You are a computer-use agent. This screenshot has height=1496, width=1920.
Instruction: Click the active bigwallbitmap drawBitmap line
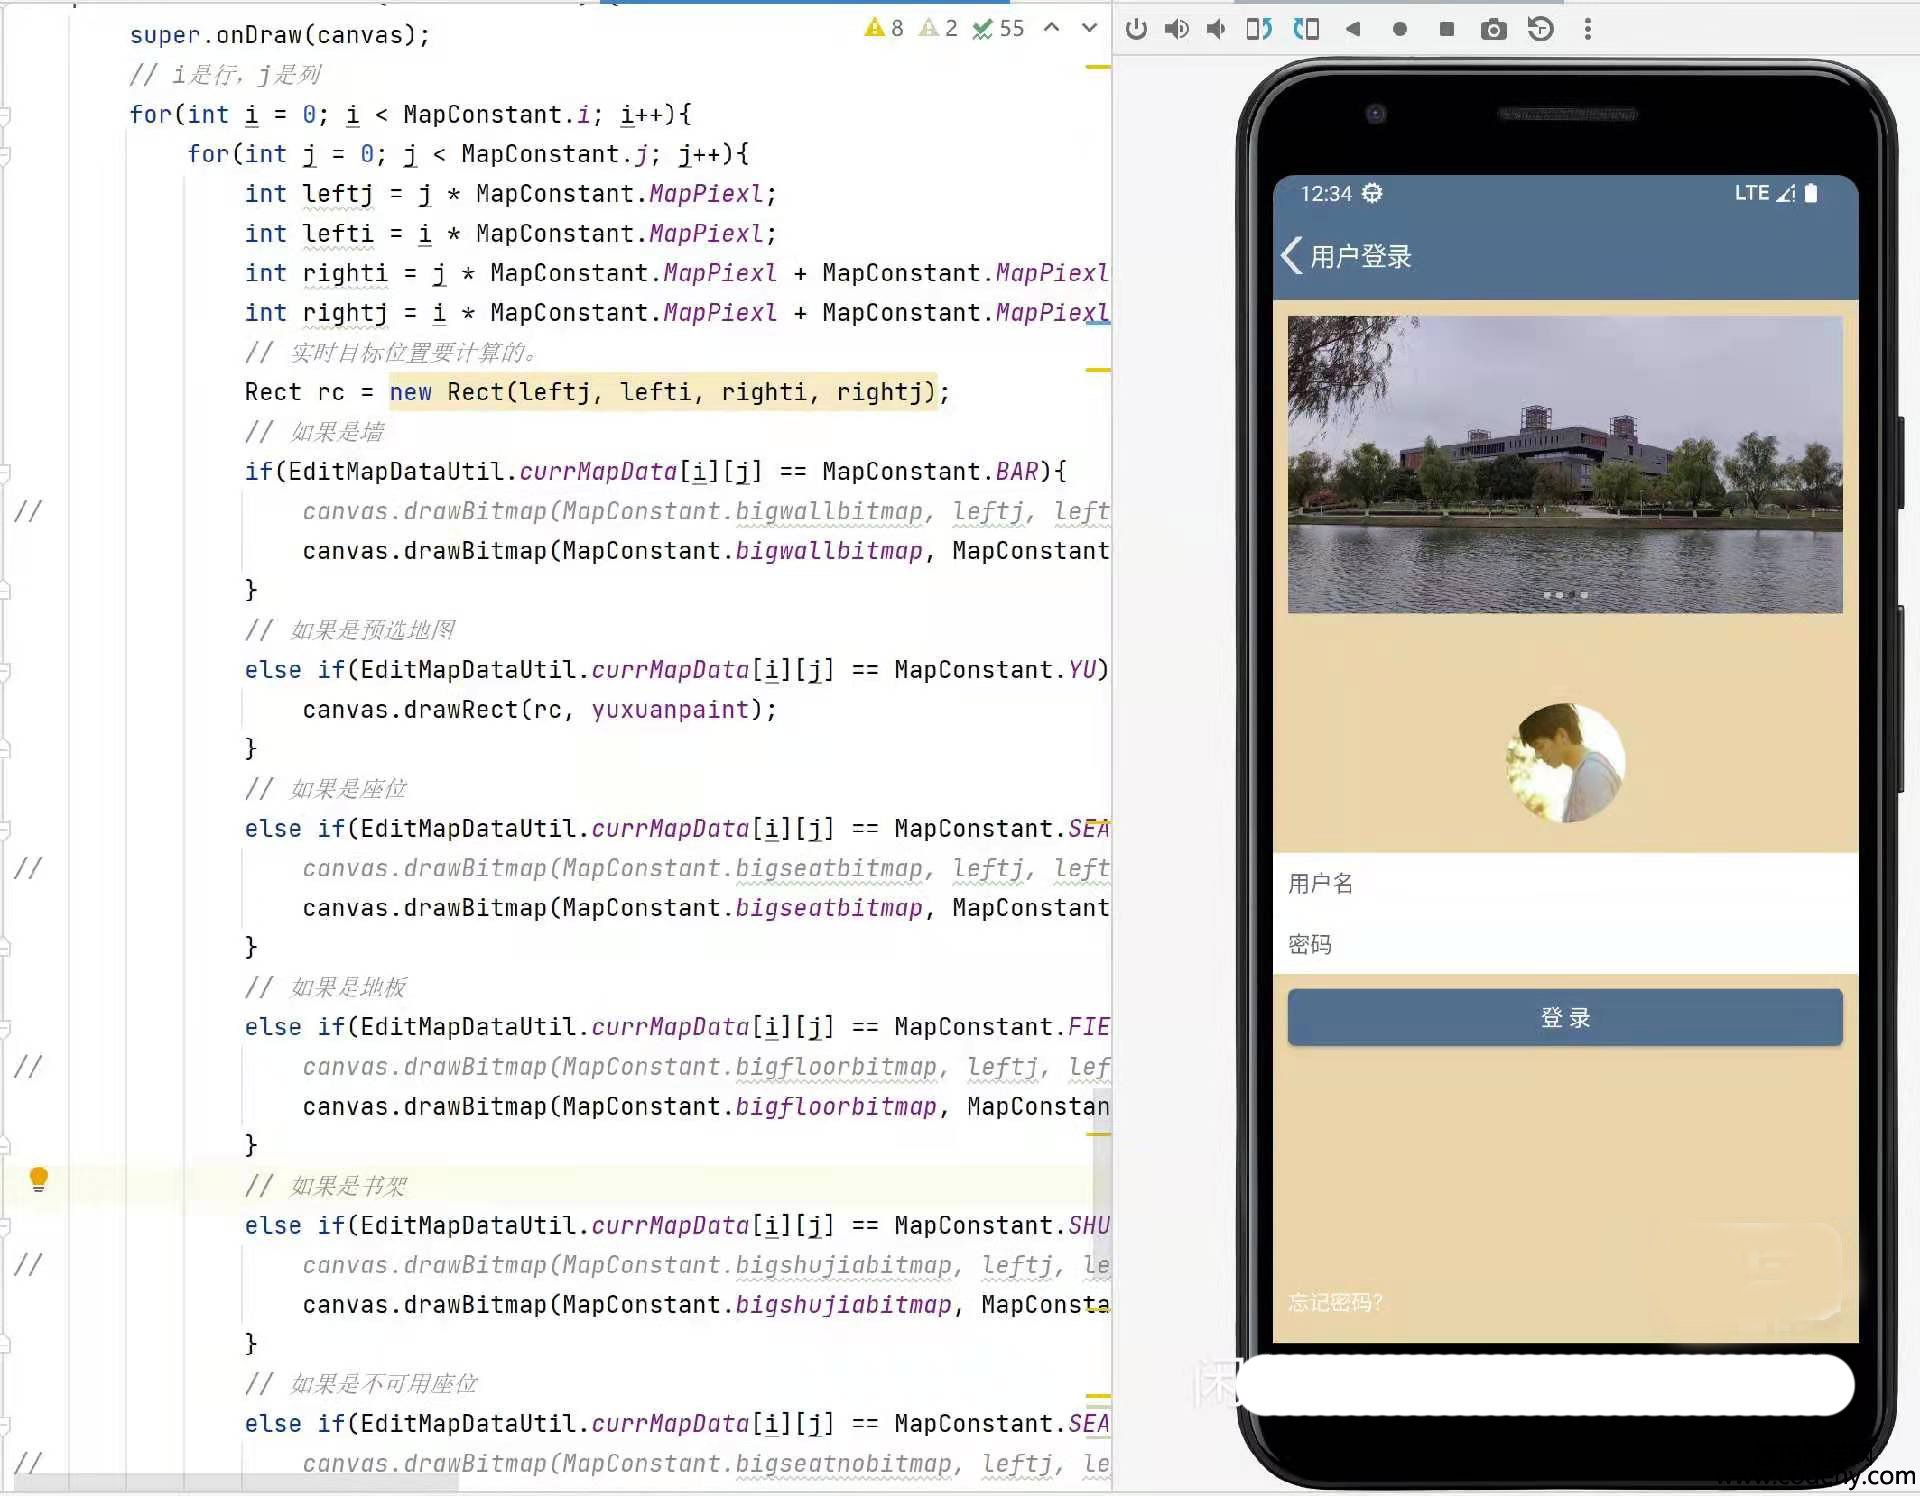tap(706, 551)
